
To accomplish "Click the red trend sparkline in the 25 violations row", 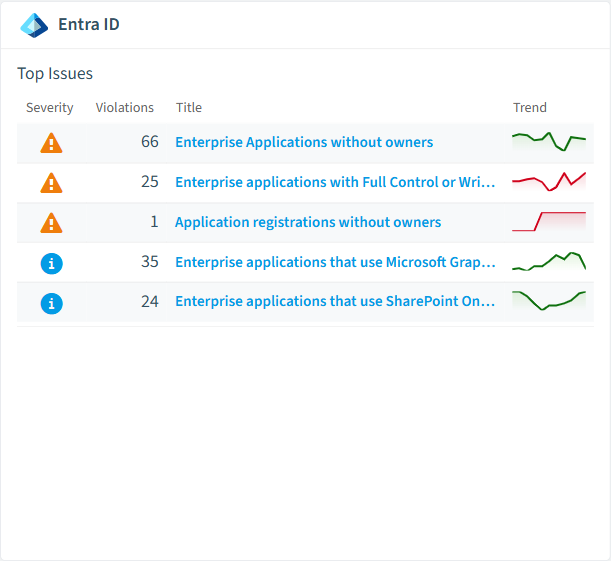I will click(x=549, y=182).
